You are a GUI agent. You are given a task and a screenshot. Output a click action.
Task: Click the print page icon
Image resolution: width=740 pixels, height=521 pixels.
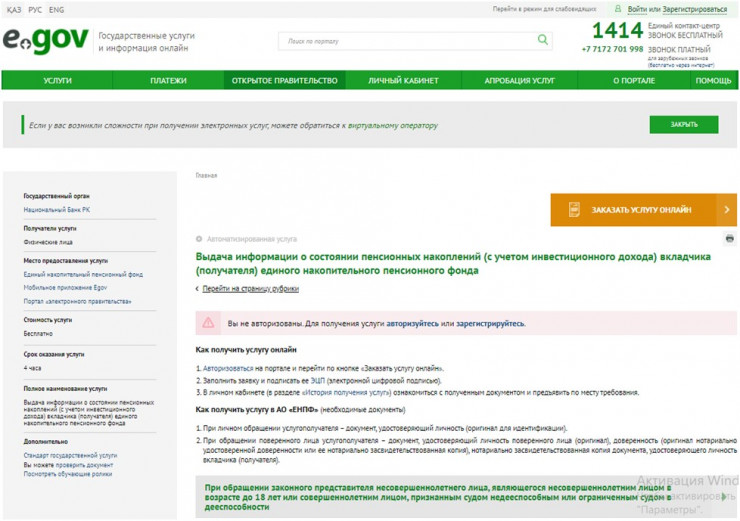(729, 239)
